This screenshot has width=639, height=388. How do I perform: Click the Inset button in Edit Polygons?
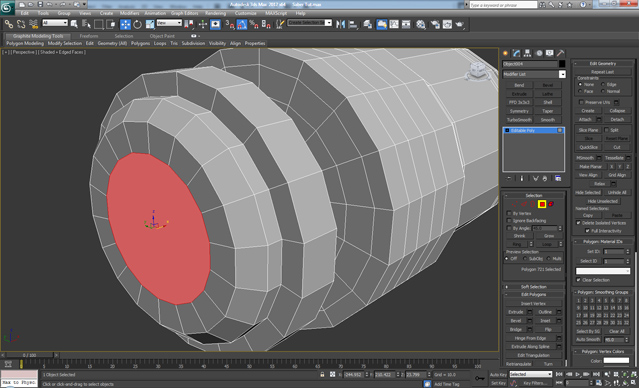pos(545,320)
